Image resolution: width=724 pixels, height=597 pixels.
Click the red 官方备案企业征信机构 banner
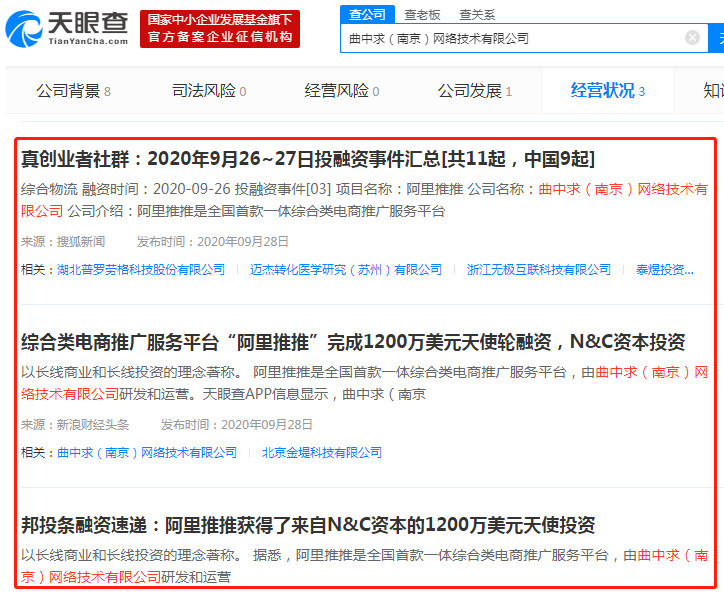pyautogui.click(x=220, y=29)
